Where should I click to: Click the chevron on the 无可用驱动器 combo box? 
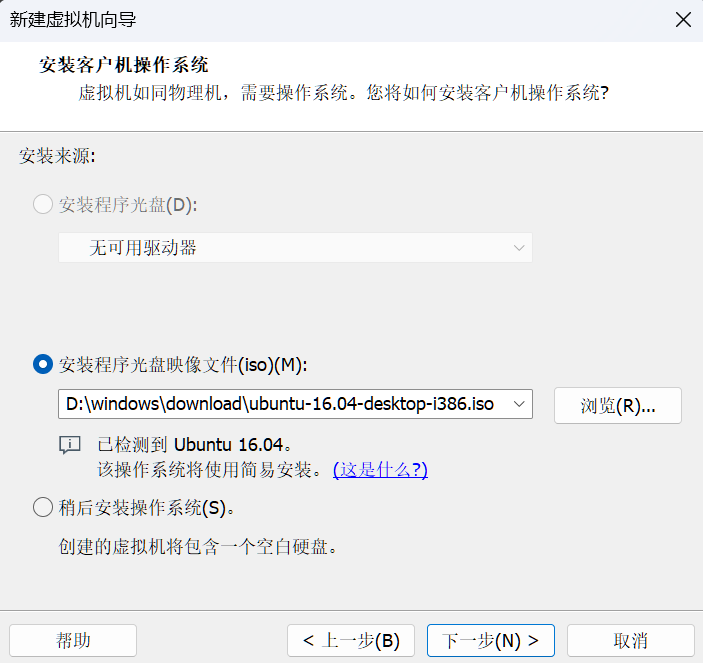[519, 247]
